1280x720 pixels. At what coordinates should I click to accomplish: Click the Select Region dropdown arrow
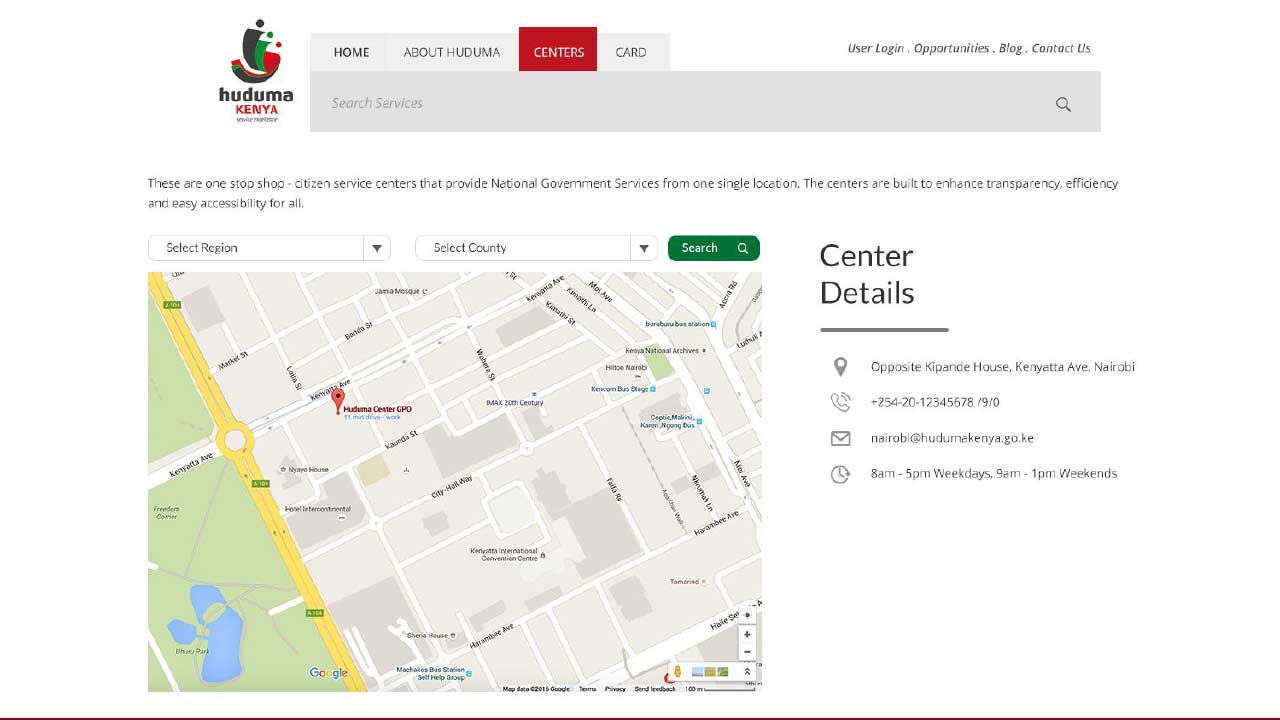(x=377, y=248)
